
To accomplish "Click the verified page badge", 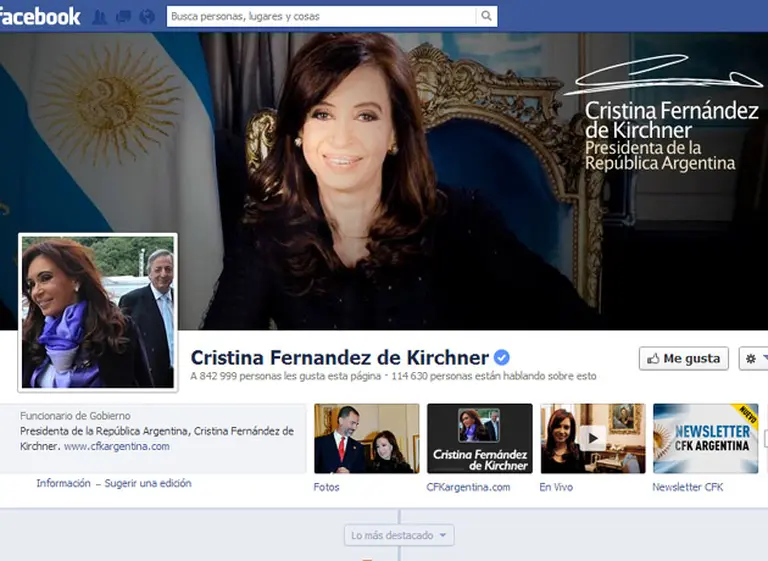I will [502, 358].
